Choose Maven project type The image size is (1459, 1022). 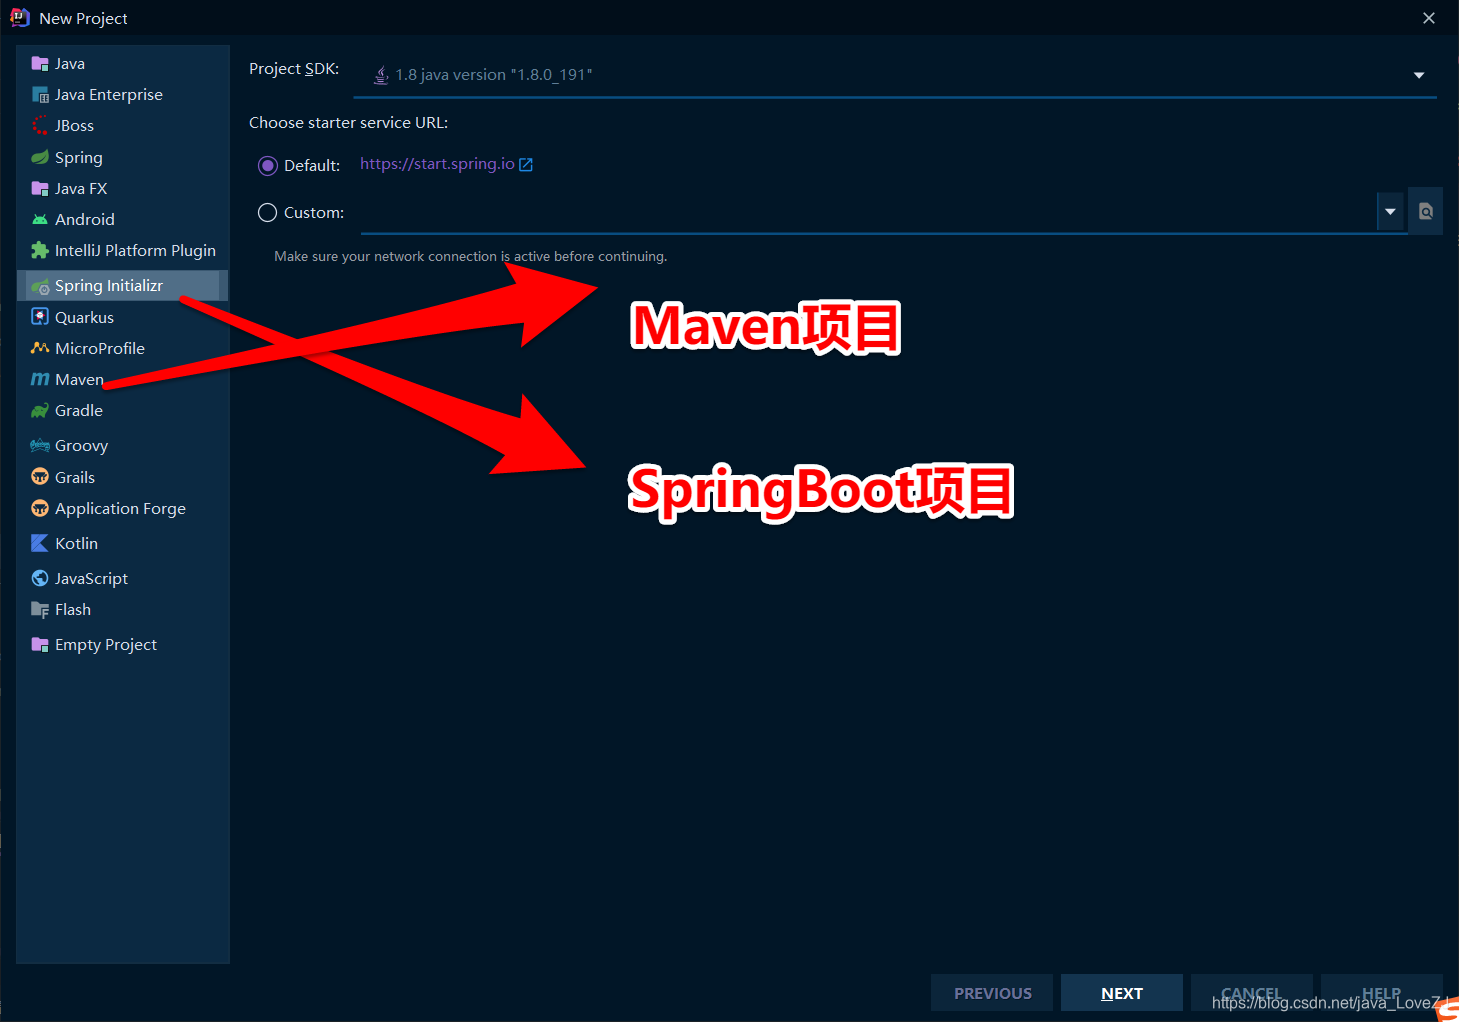point(123,379)
